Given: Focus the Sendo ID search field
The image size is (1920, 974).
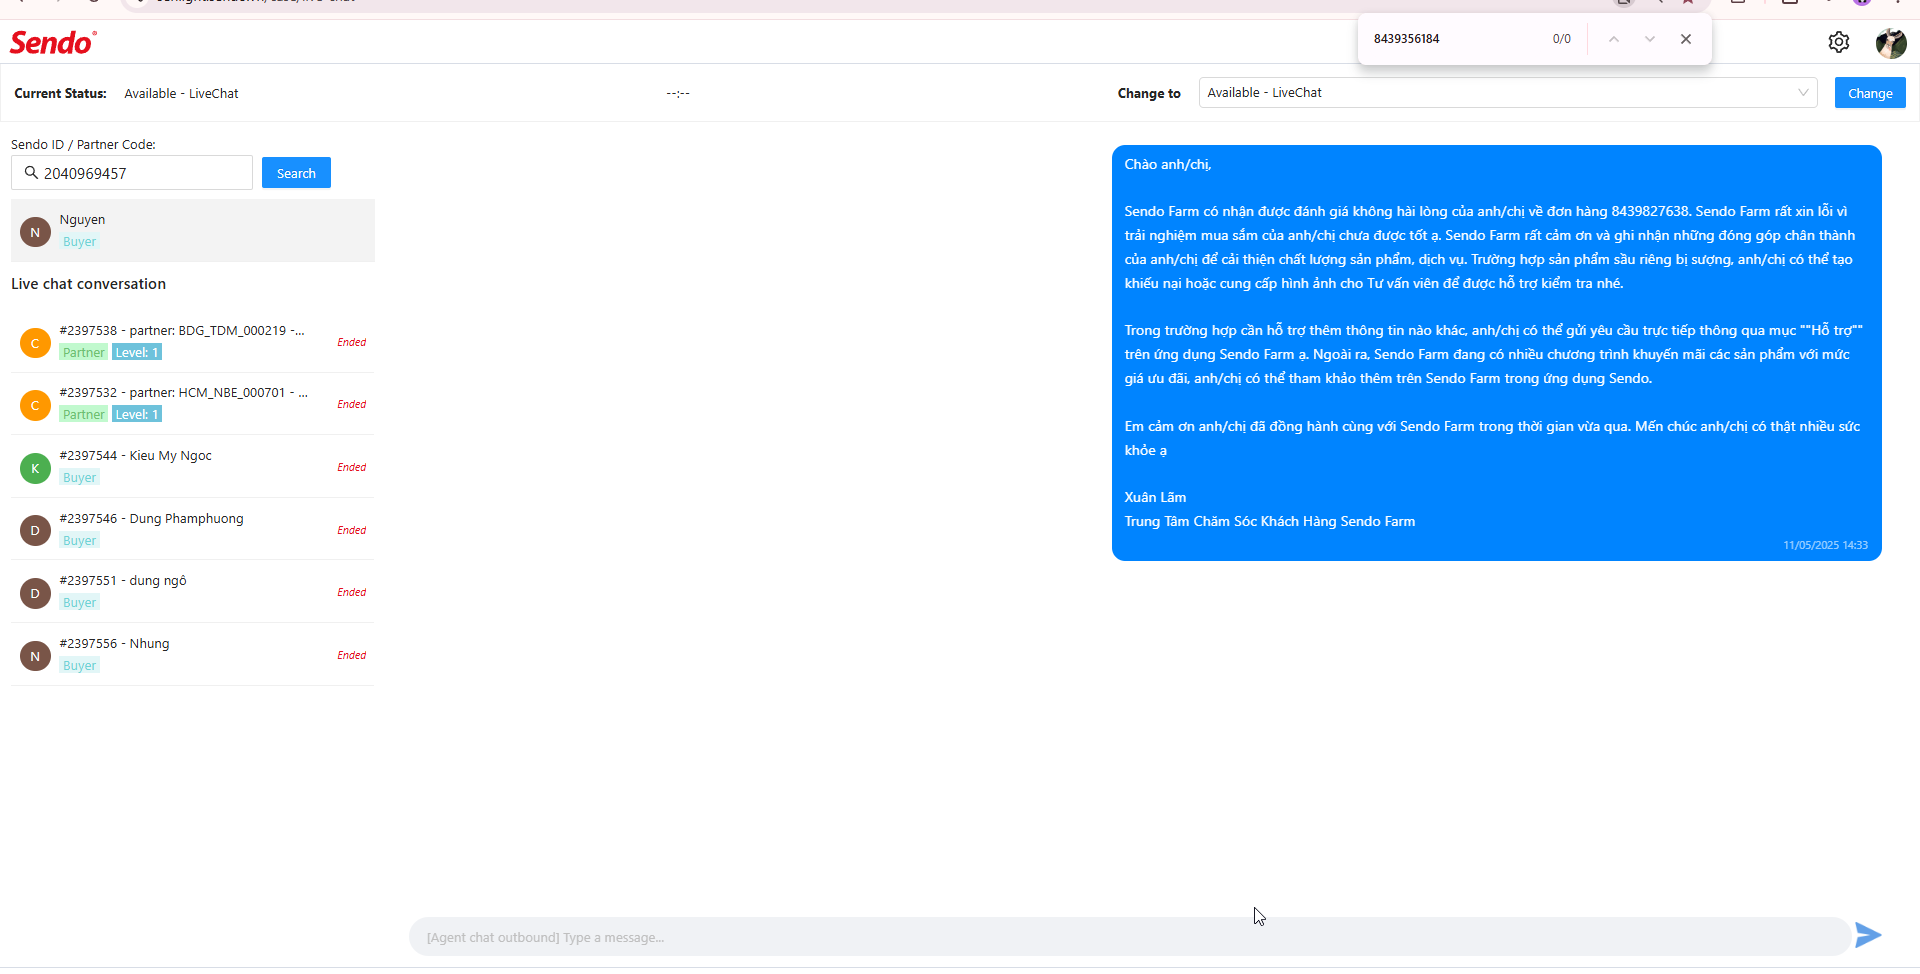Looking at the screenshot, I should pyautogui.click(x=132, y=173).
